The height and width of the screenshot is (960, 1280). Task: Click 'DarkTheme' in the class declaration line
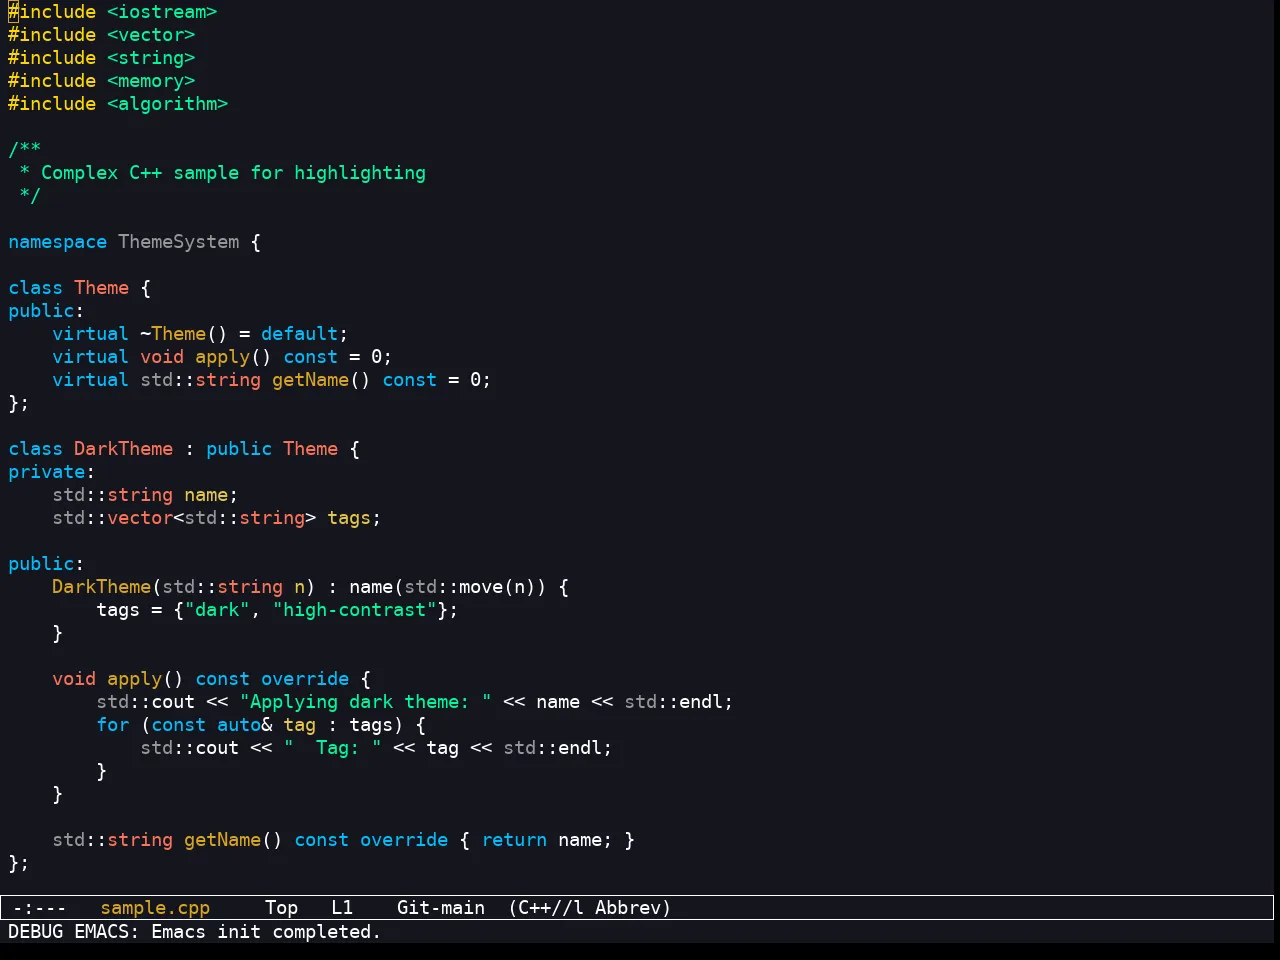click(123, 449)
